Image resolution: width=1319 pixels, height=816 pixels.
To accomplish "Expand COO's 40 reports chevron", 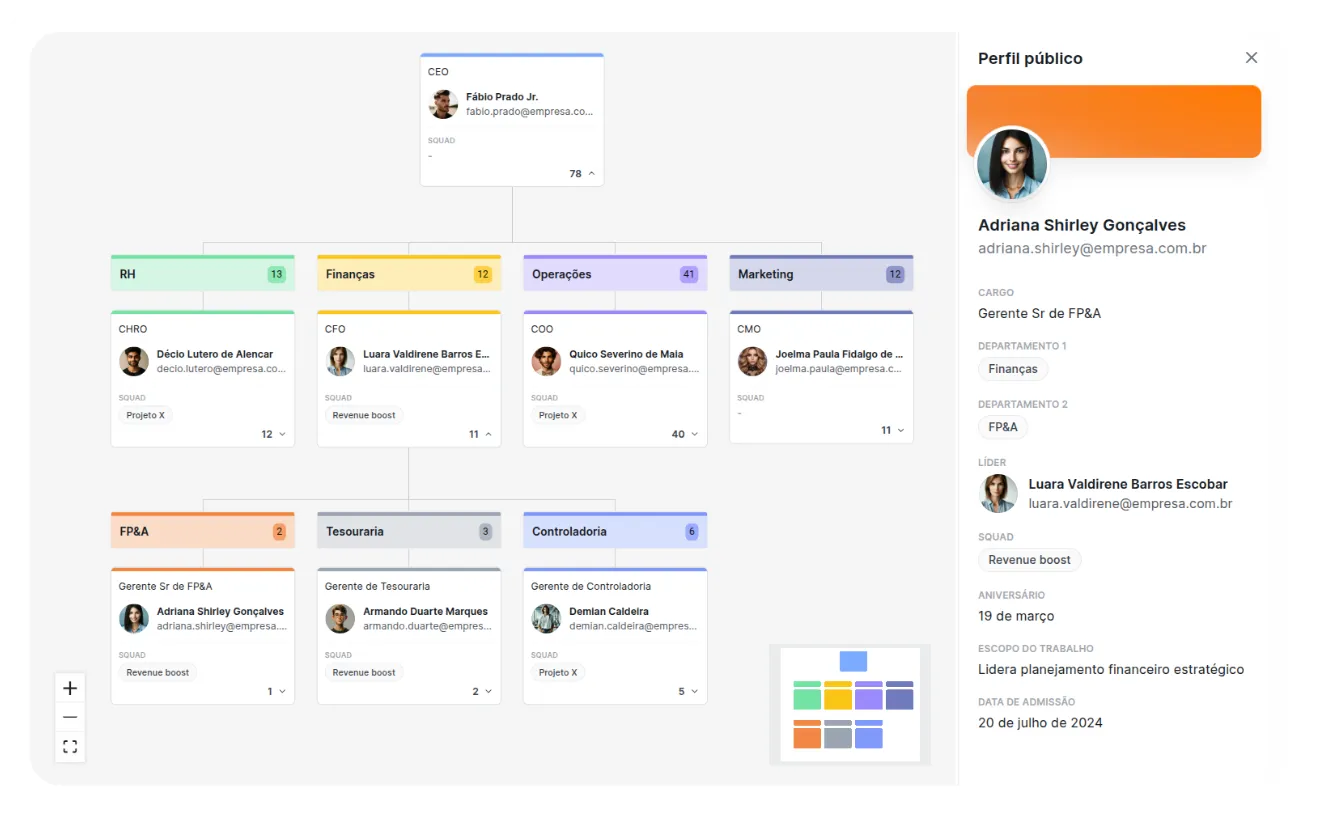I will click(694, 434).
